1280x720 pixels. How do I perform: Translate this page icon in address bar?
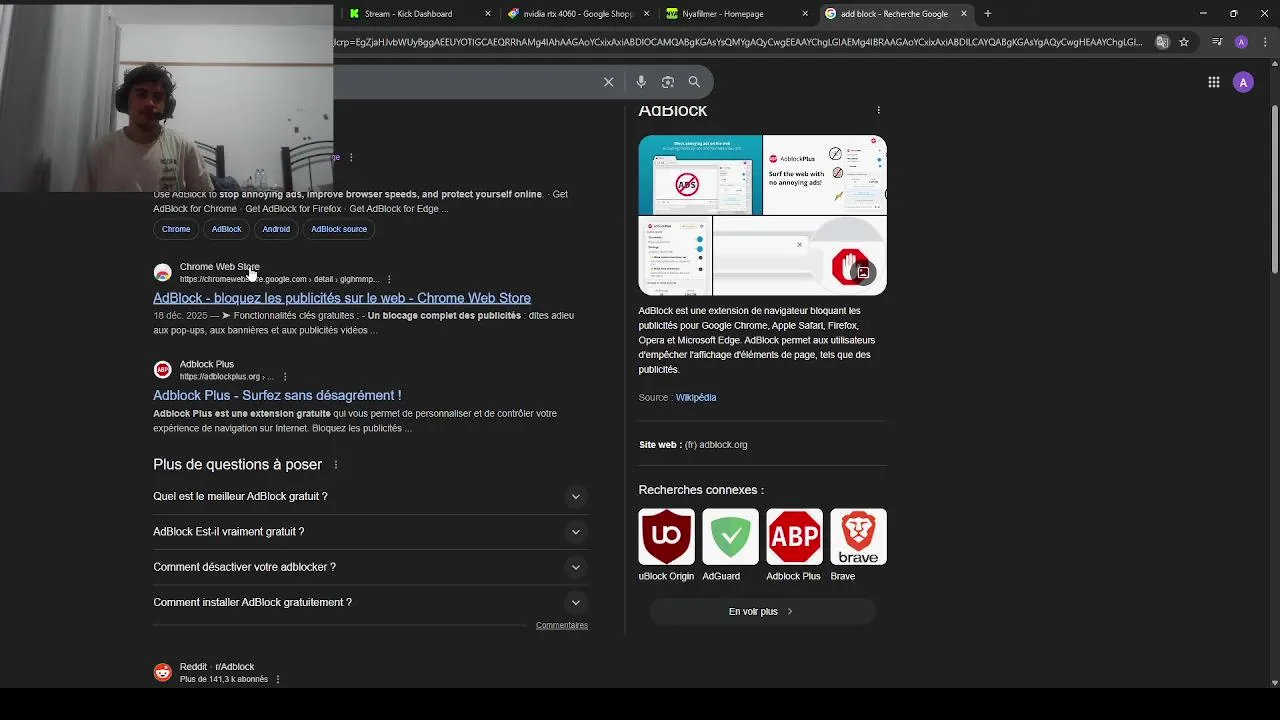pyautogui.click(x=1162, y=42)
